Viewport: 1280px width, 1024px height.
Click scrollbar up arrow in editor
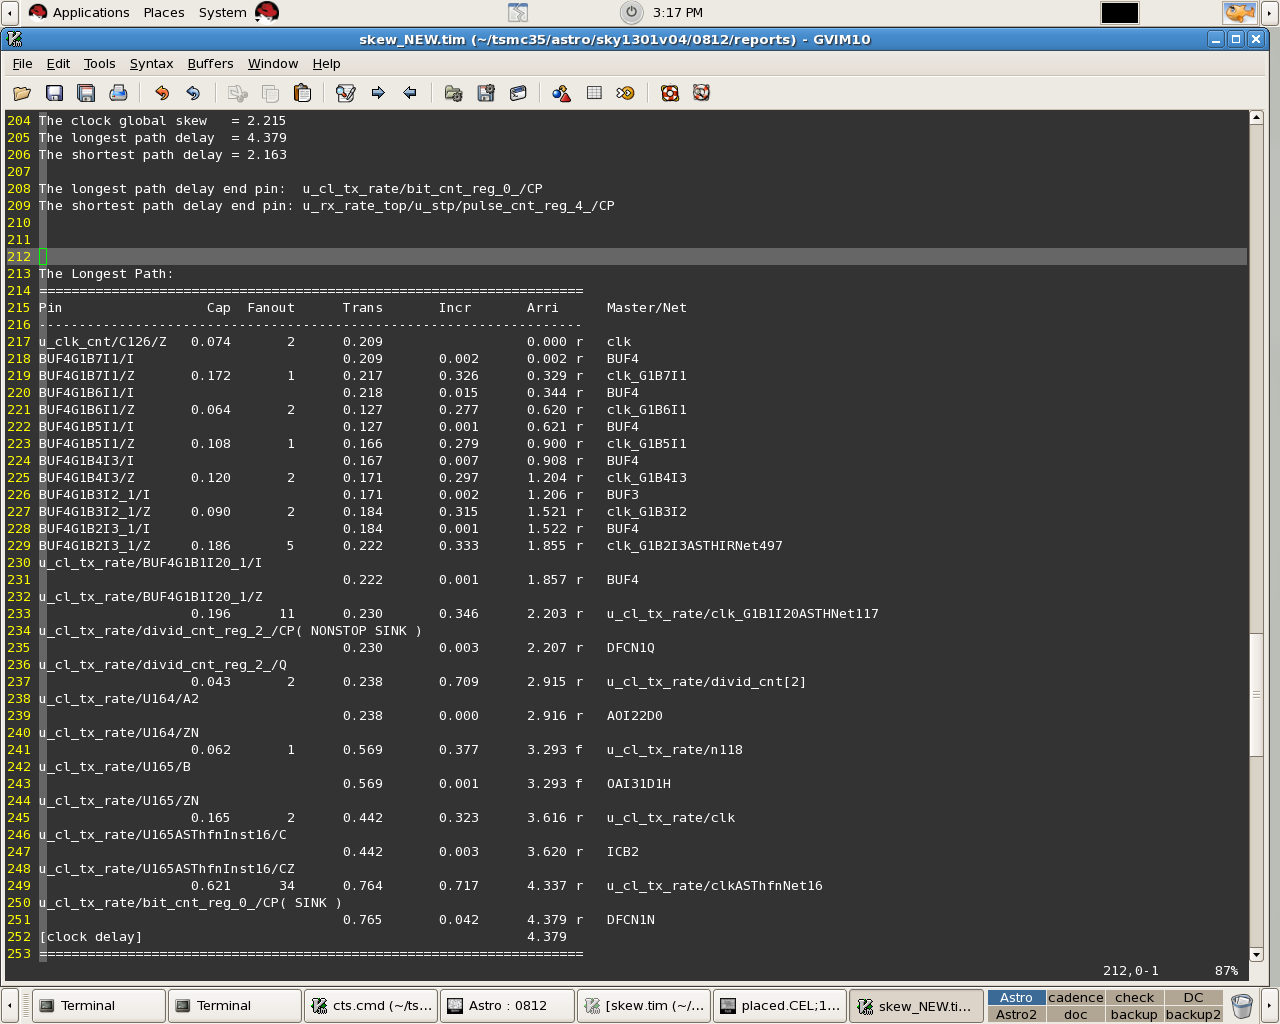(x=1257, y=118)
